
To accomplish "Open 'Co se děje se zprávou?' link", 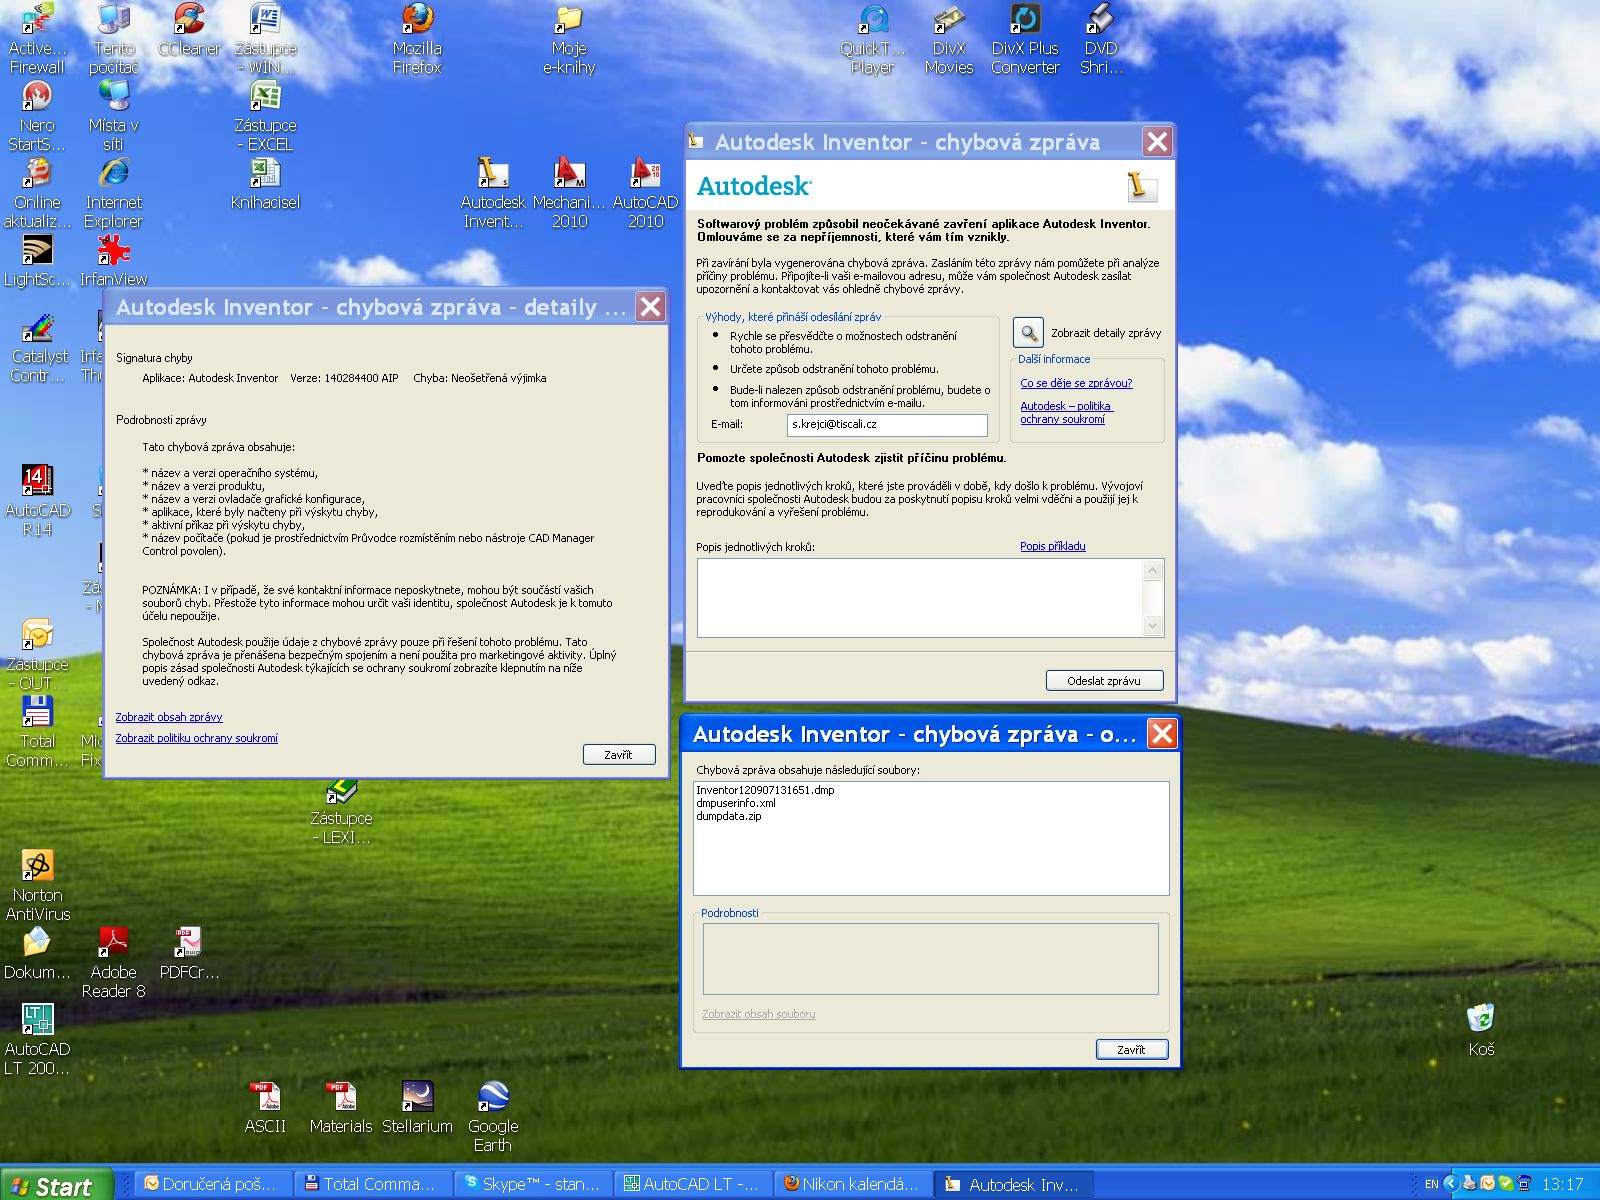I will (1076, 383).
